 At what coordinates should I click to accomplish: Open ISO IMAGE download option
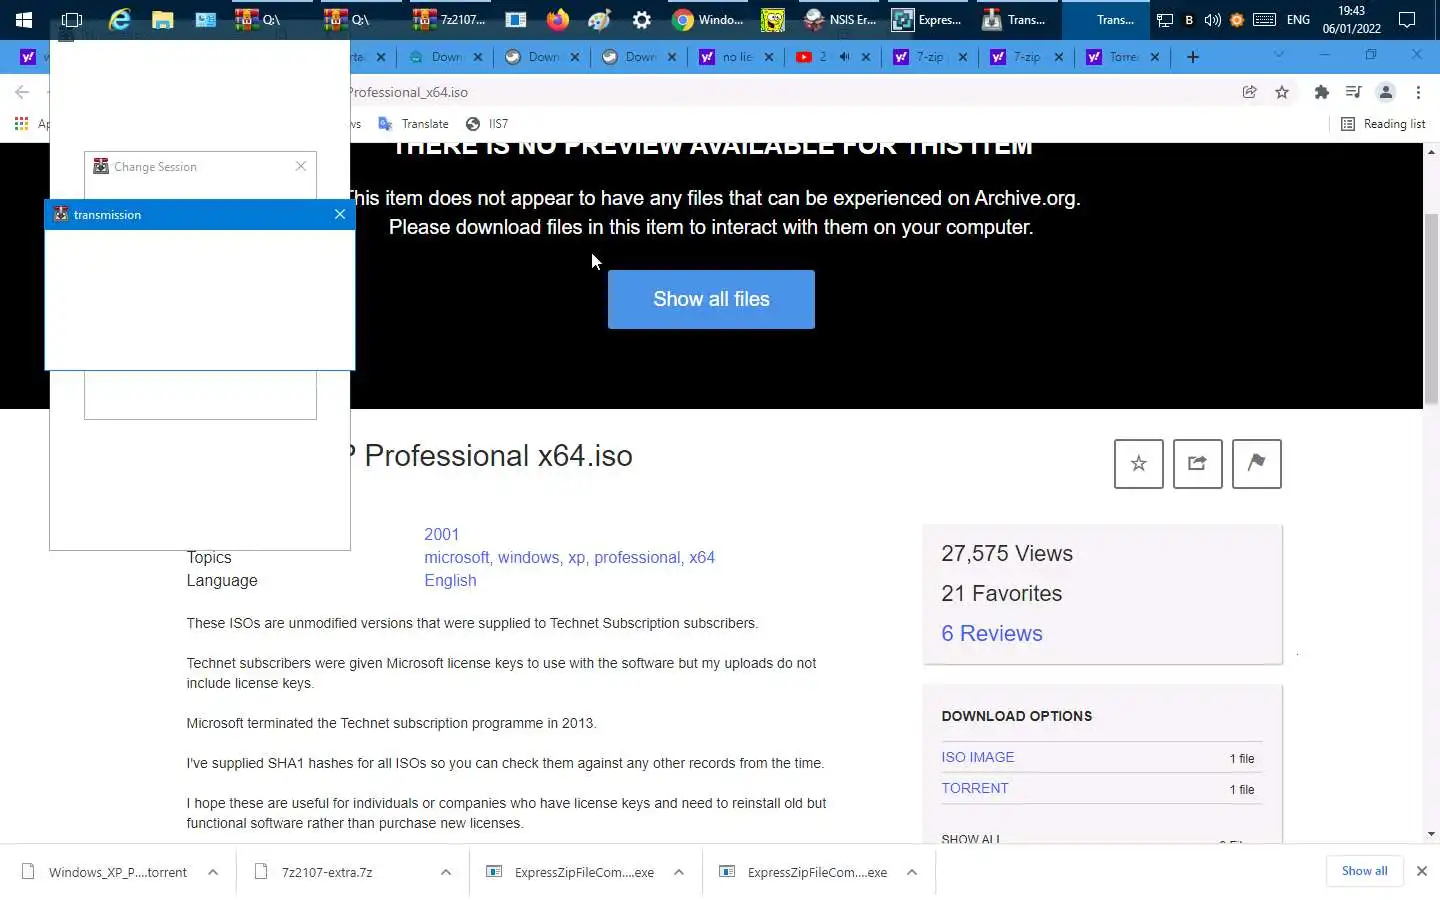[978, 758]
